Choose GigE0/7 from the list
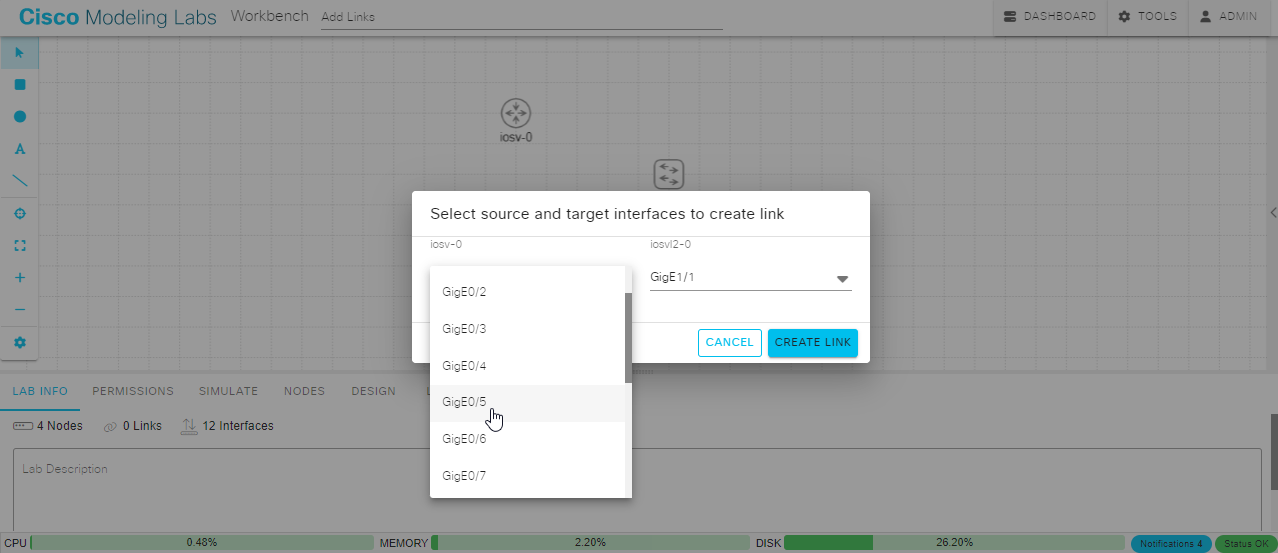This screenshot has height=553, width=1278. [527, 476]
